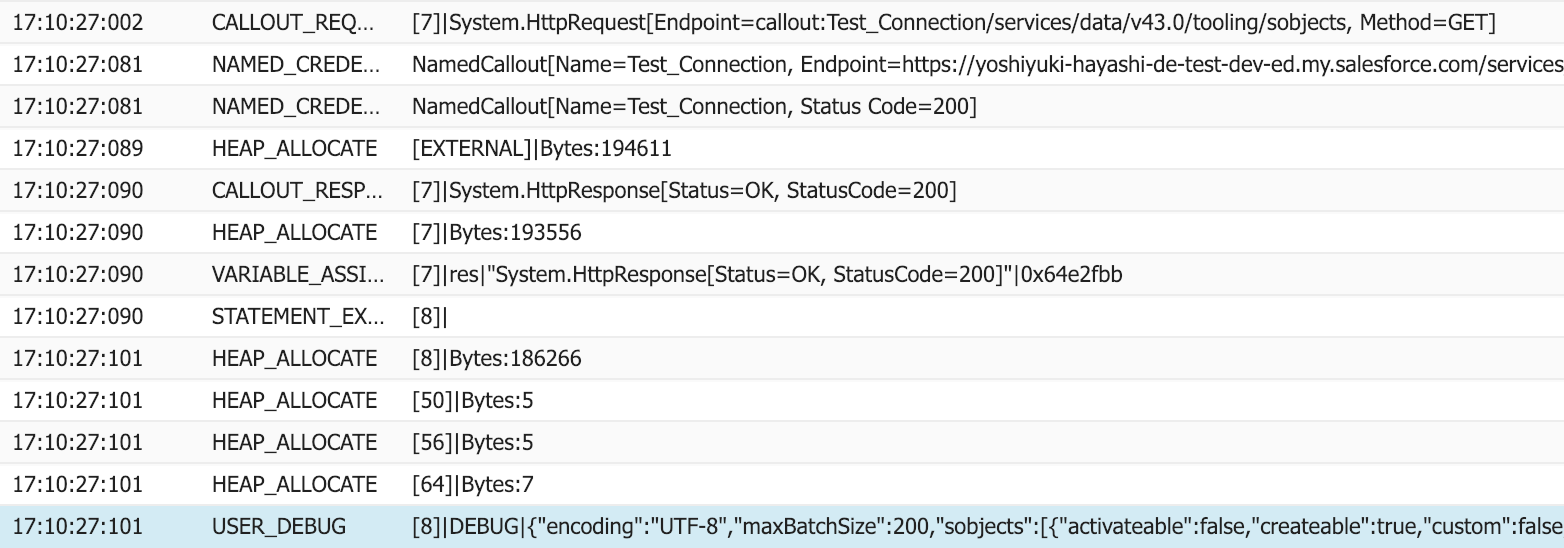The width and height of the screenshot is (1564, 548).
Task: Select the CALLOUT_REQ event cell
Action: coord(295,22)
